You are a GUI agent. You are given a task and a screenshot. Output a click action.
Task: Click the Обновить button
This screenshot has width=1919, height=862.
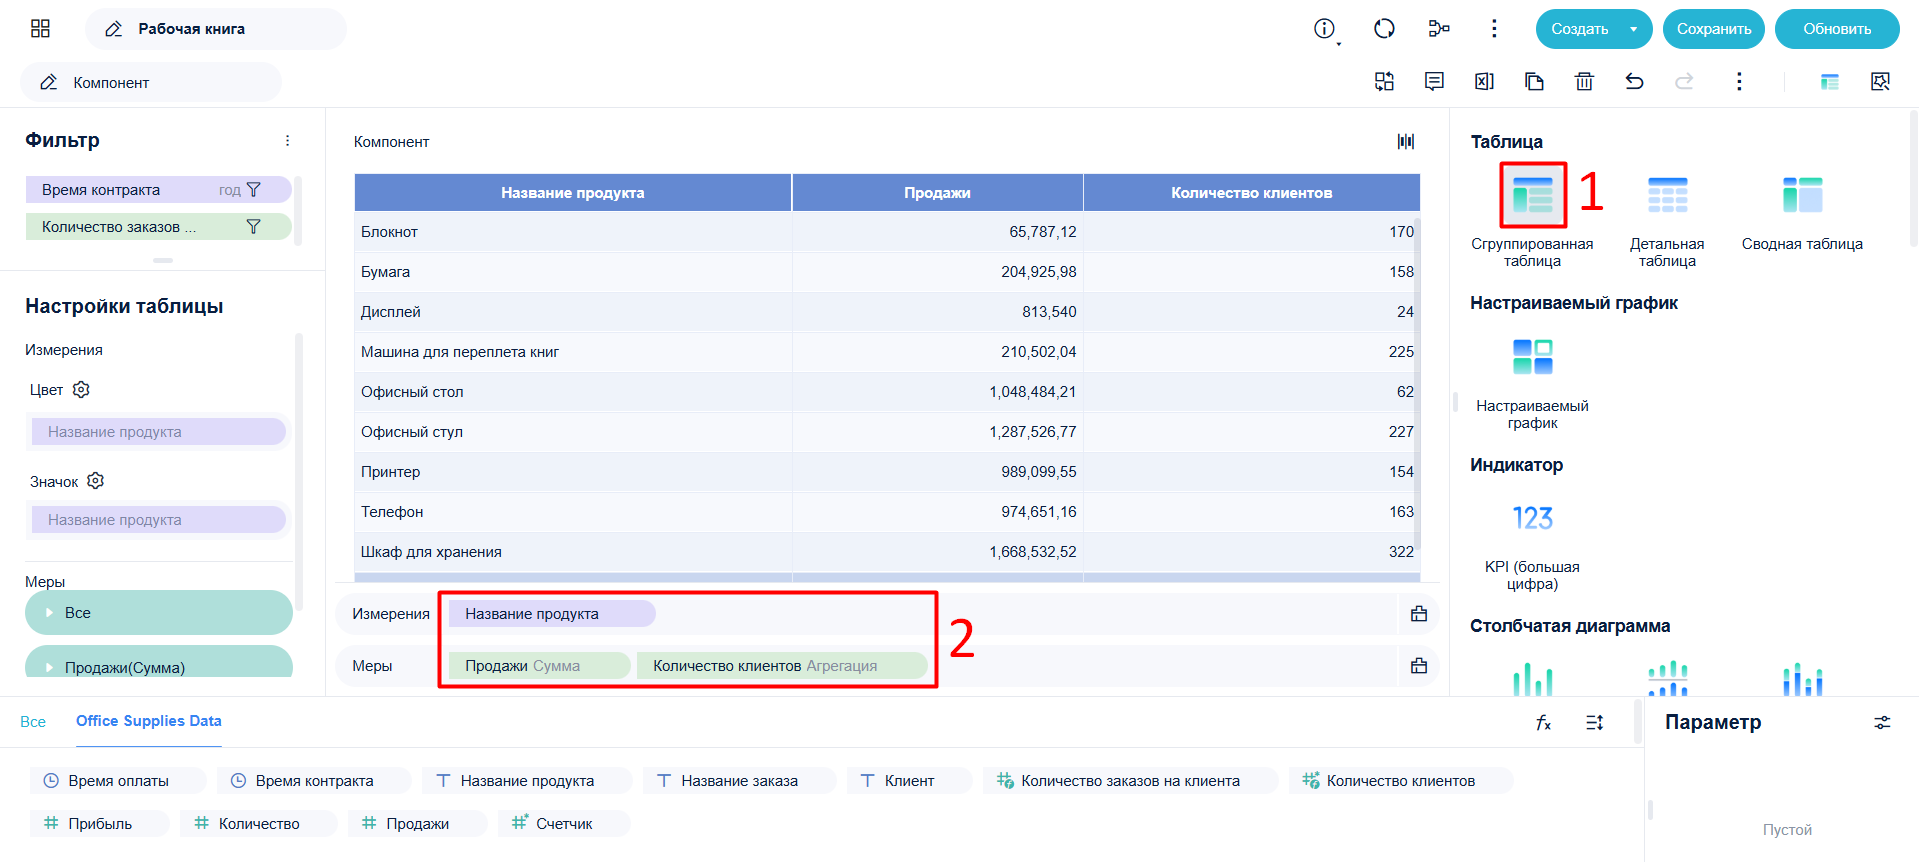coord(1837,29)
